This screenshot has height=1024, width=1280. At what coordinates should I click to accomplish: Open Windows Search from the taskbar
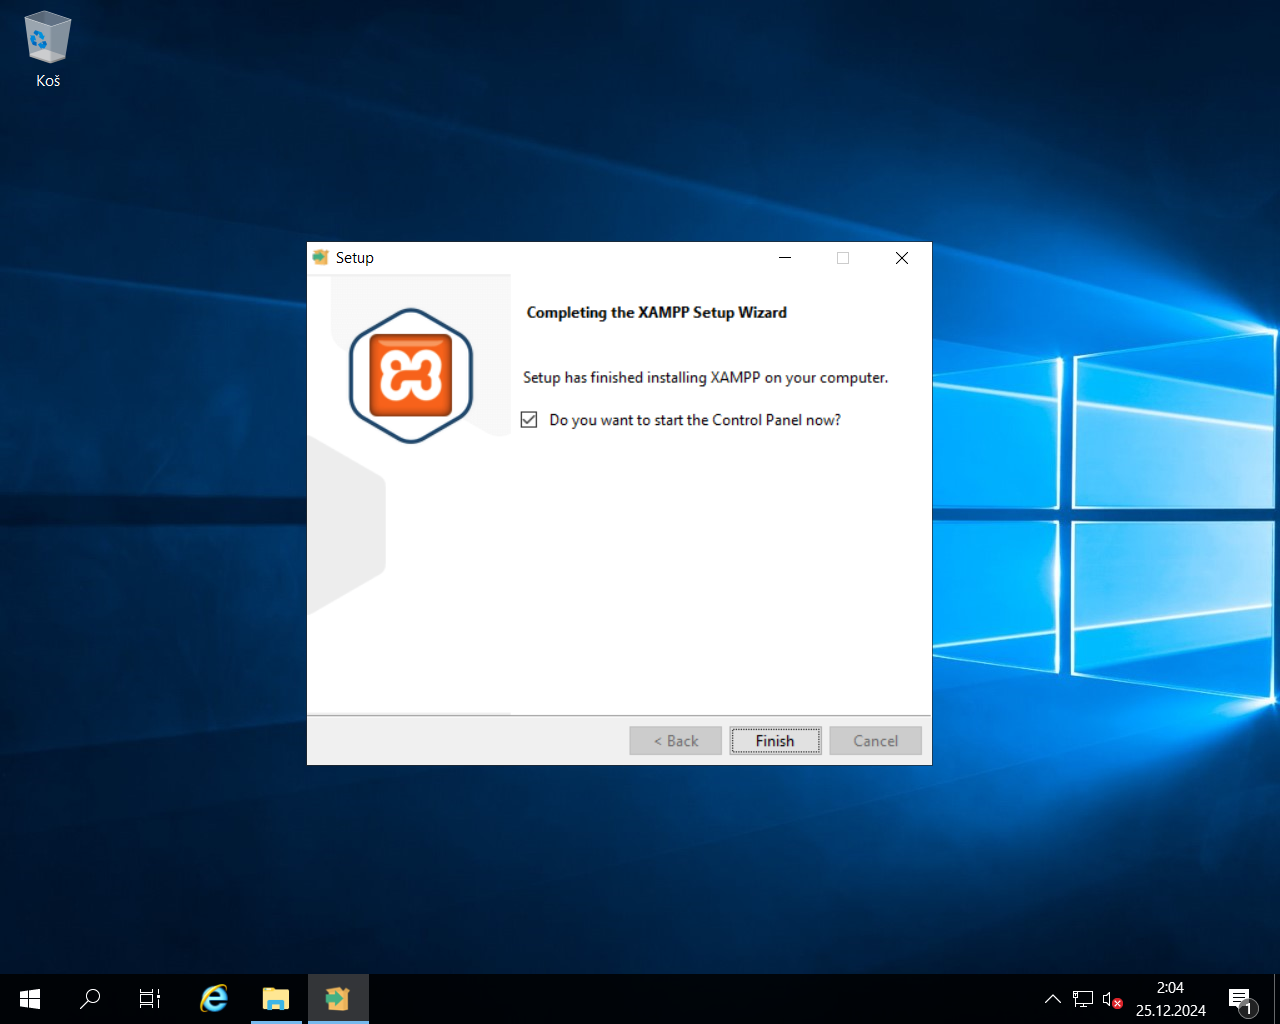[90, 998]
